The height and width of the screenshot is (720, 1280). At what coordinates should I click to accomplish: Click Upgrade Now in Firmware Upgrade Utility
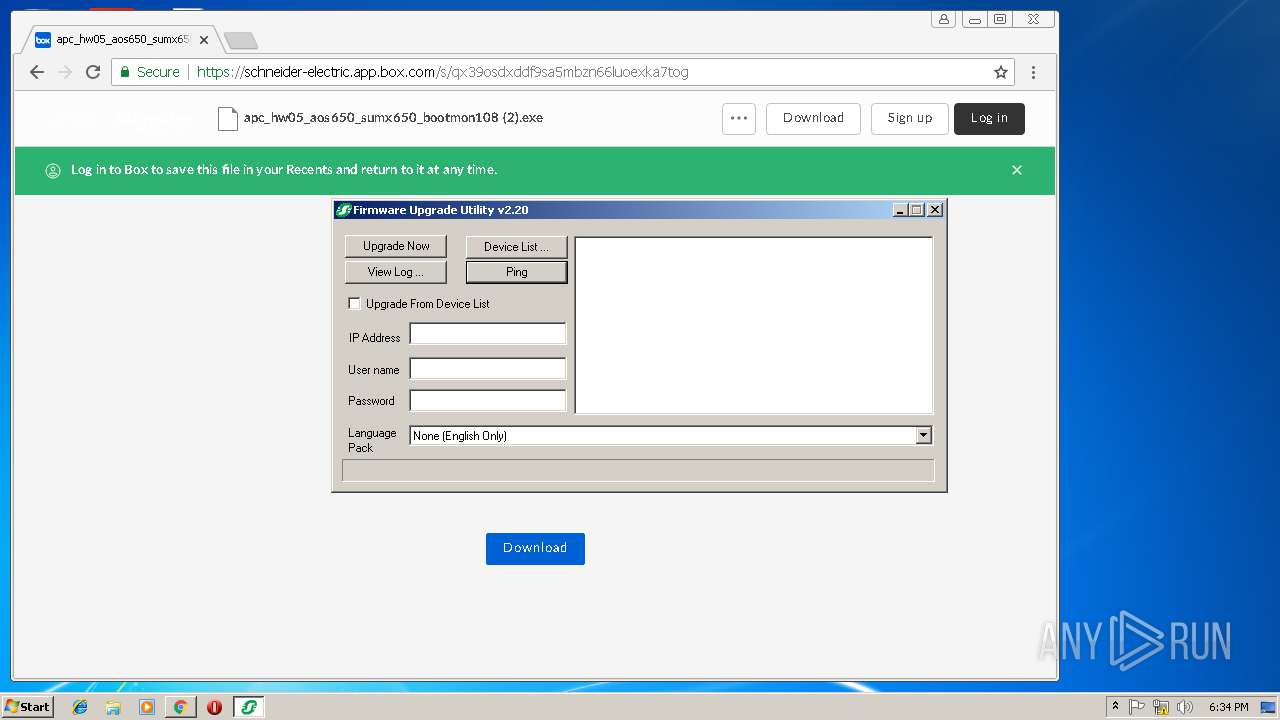[x=396, y=246]
